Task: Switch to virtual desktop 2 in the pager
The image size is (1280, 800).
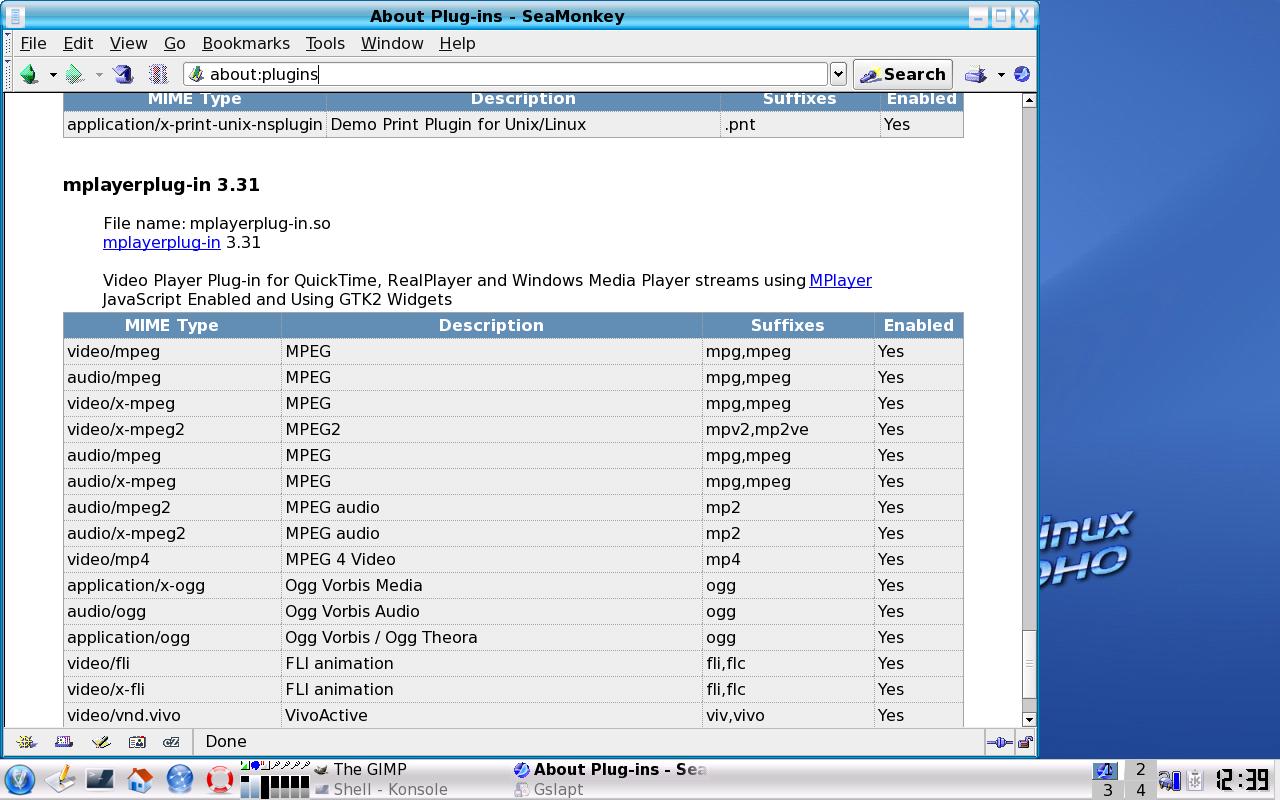Action: [1140, 769]
